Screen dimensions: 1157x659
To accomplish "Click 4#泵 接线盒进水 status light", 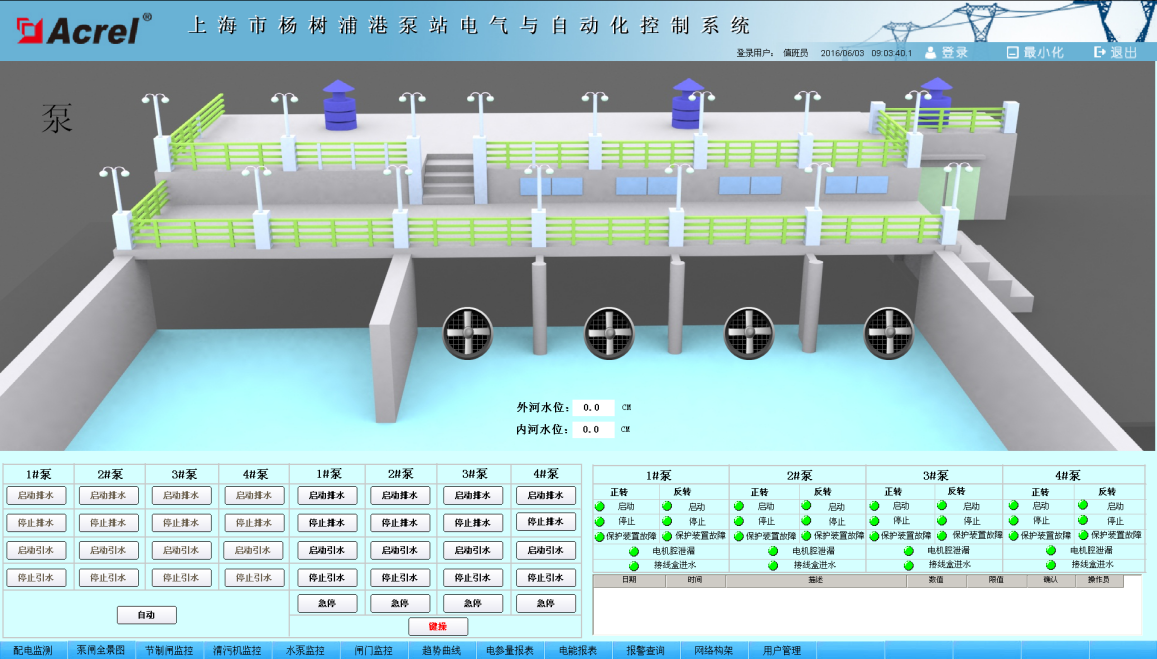I will click(x=1051, y=565).
